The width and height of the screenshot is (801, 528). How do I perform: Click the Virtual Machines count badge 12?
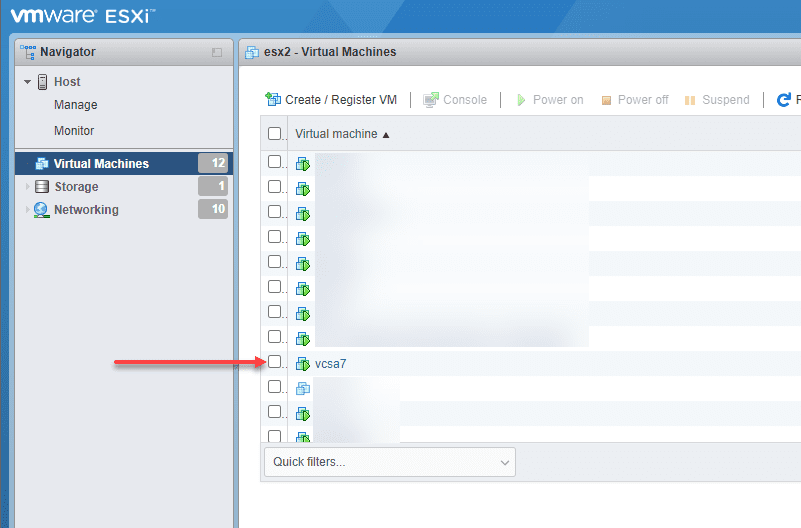(x=213, y=163)
